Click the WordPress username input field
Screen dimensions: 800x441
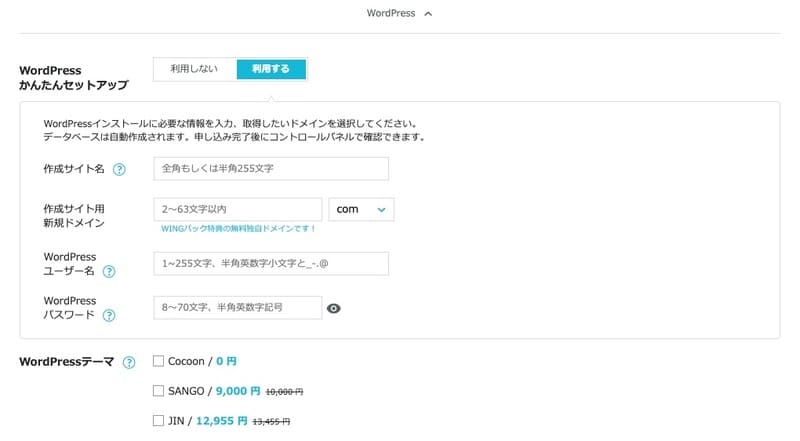pyautogui.click(x=271, y=263)
